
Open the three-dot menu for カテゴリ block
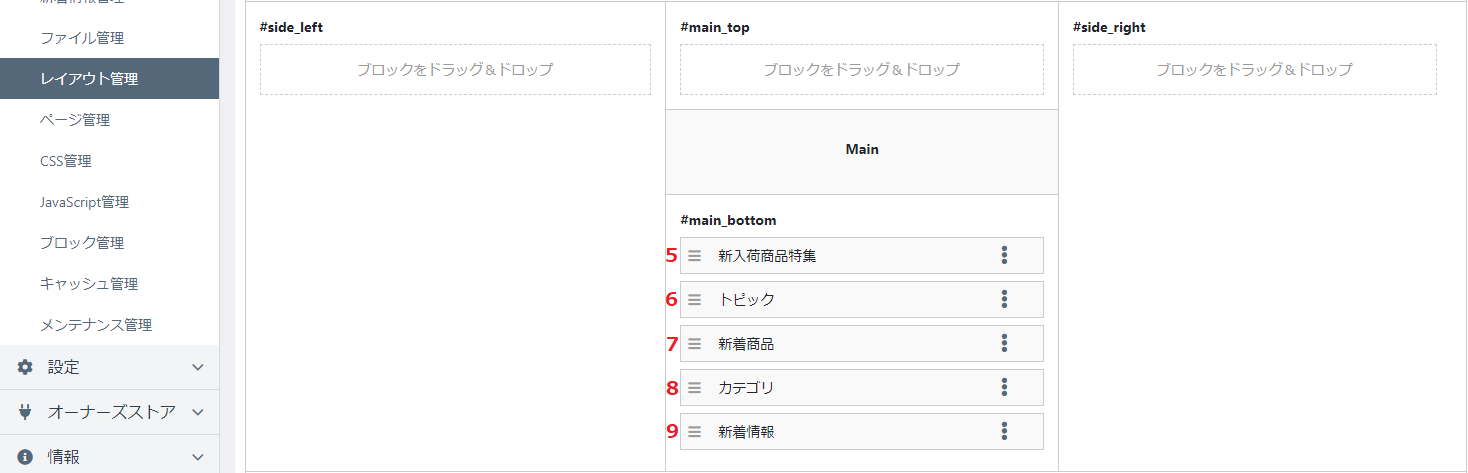1004,387
